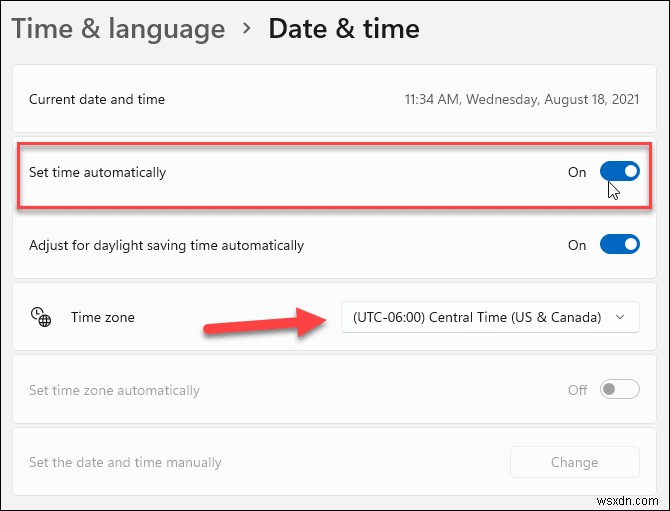
Task: Click the Time zone globe clock icon
Action: [41, 317]
